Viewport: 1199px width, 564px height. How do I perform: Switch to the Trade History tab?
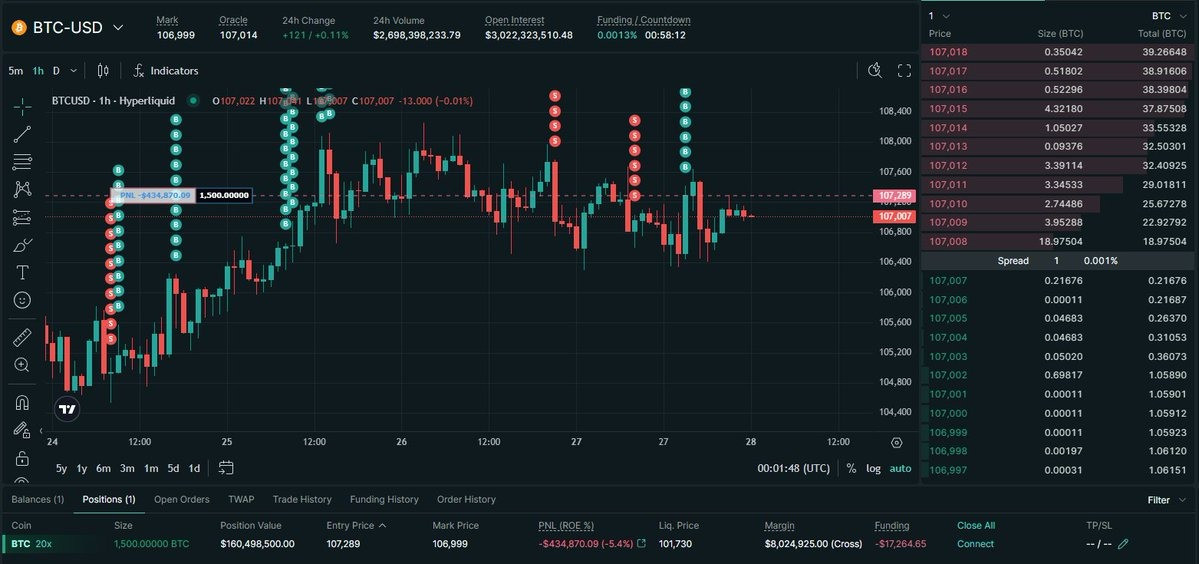click(302, 499)
